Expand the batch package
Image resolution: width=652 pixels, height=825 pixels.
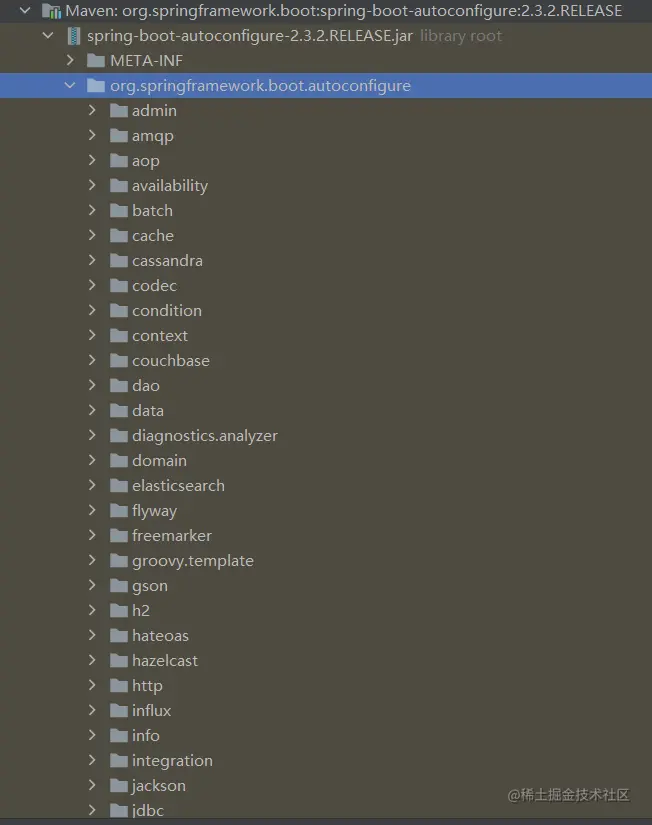pos(92,210)
